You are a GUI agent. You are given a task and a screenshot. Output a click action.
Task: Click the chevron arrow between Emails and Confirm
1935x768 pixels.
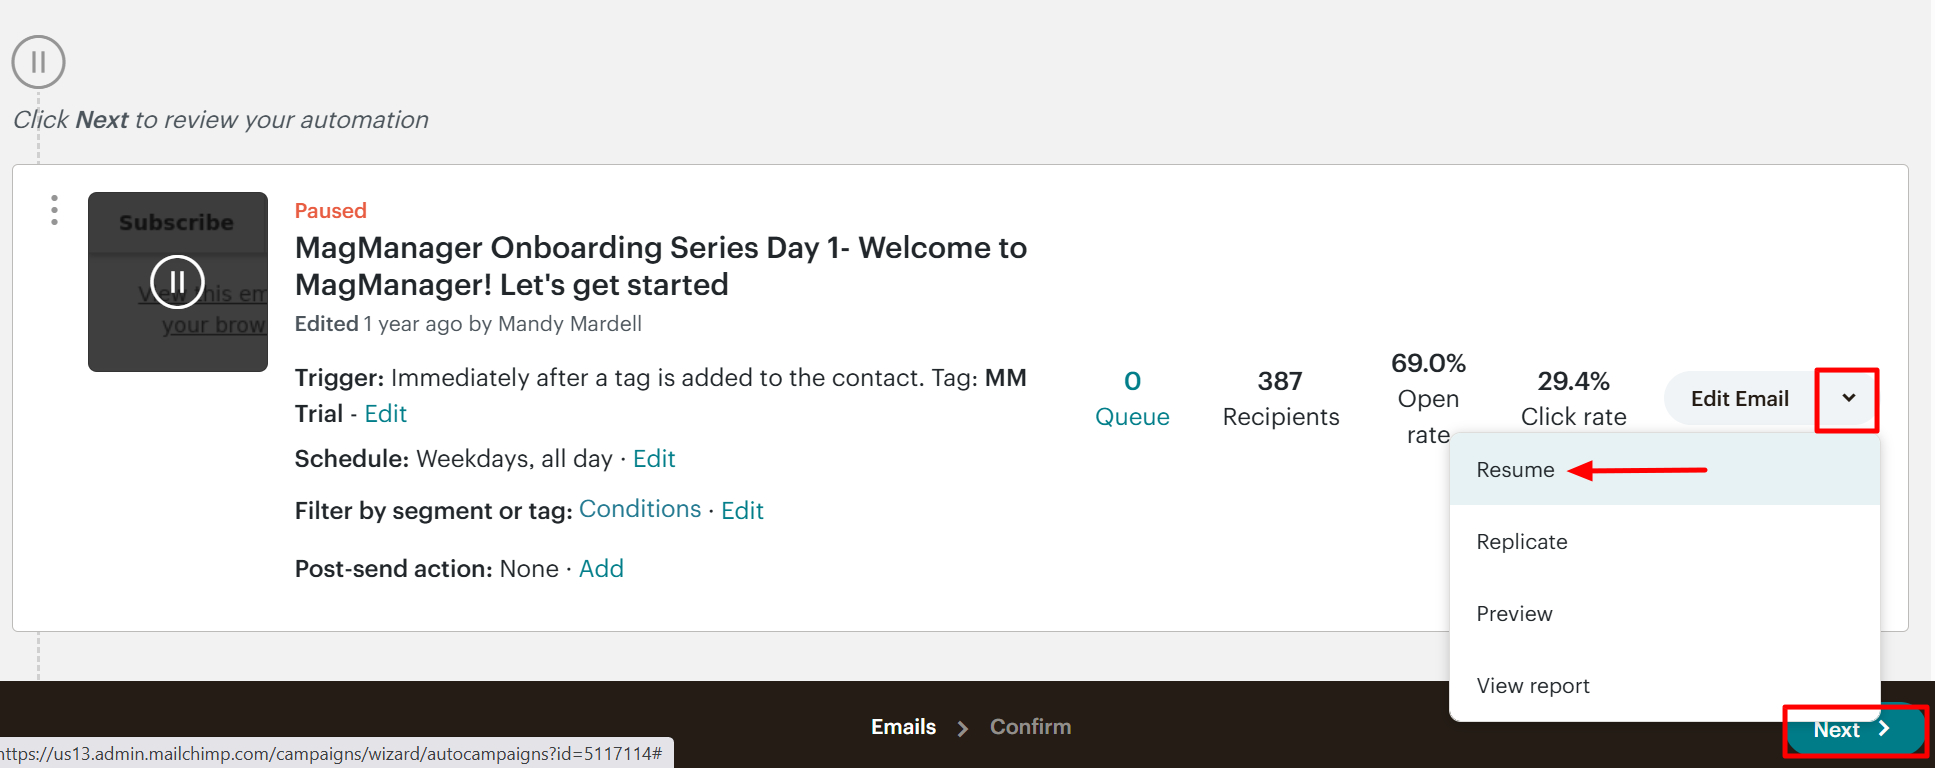point(963,728)
